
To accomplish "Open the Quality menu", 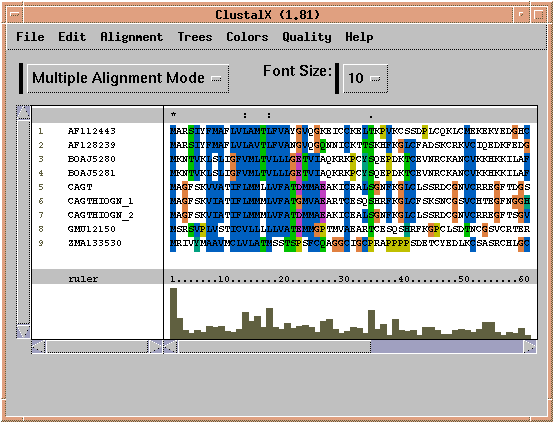I will coord(306,37).
